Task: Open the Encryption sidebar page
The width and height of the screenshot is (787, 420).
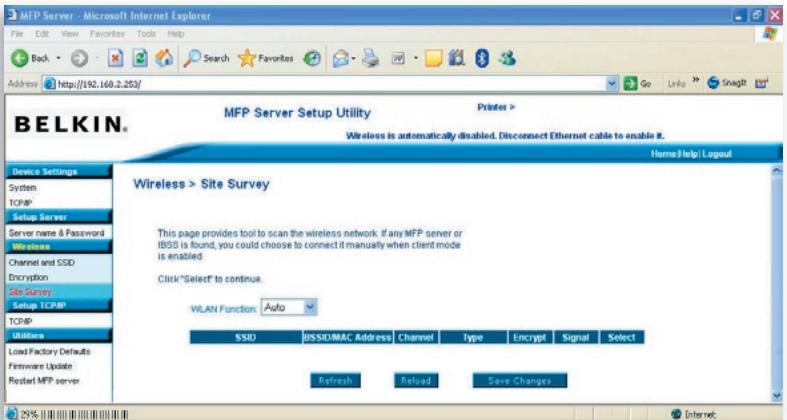Action: [x=29, y=277]
